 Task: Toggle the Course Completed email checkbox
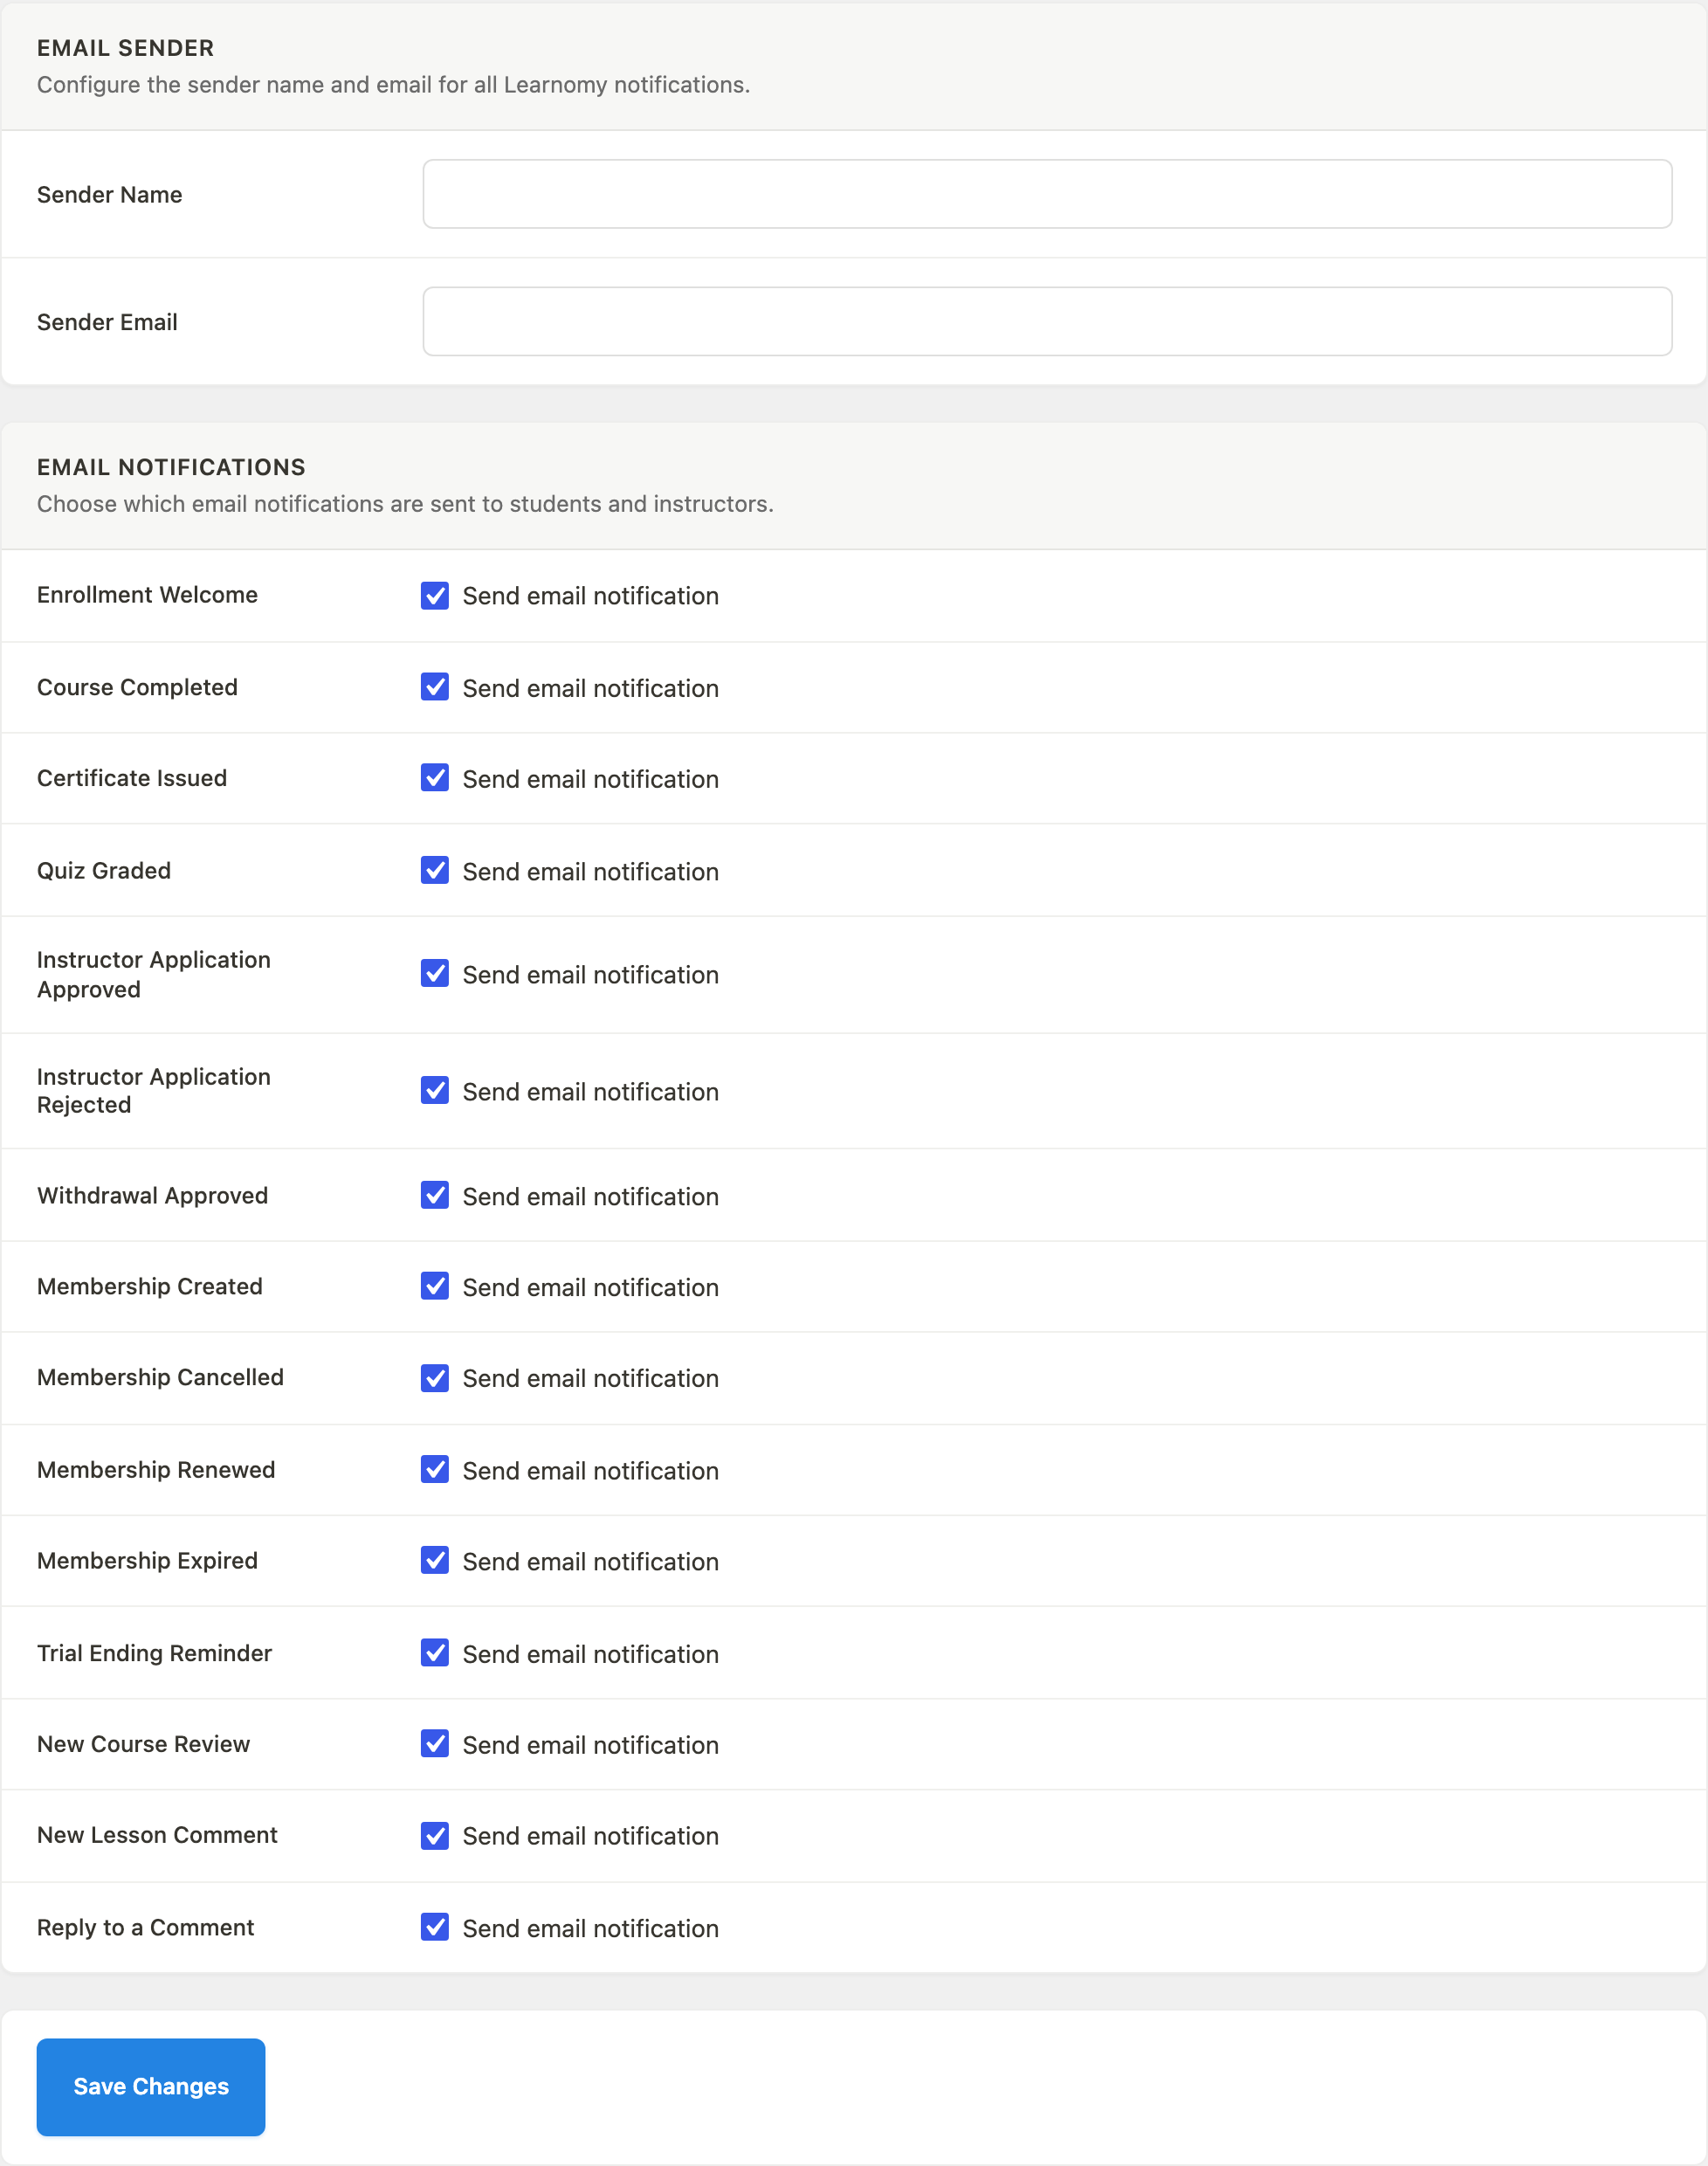point(435,687)
